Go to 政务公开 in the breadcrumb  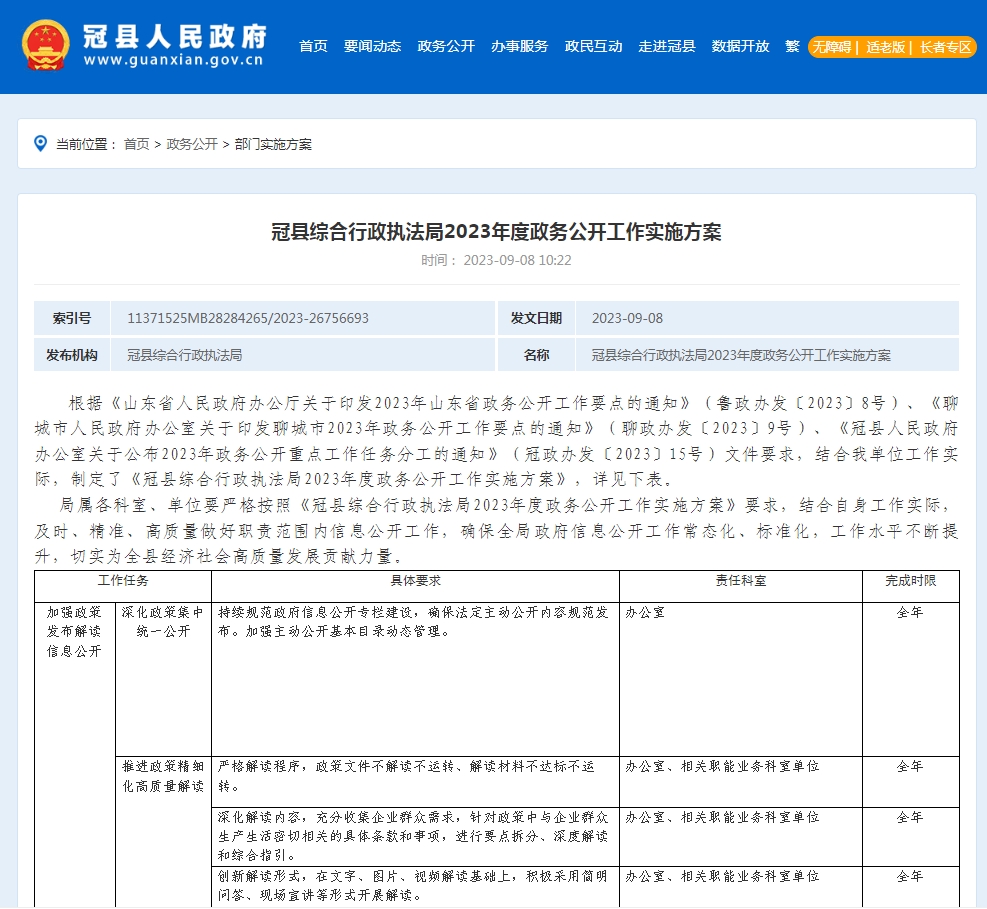192,144
